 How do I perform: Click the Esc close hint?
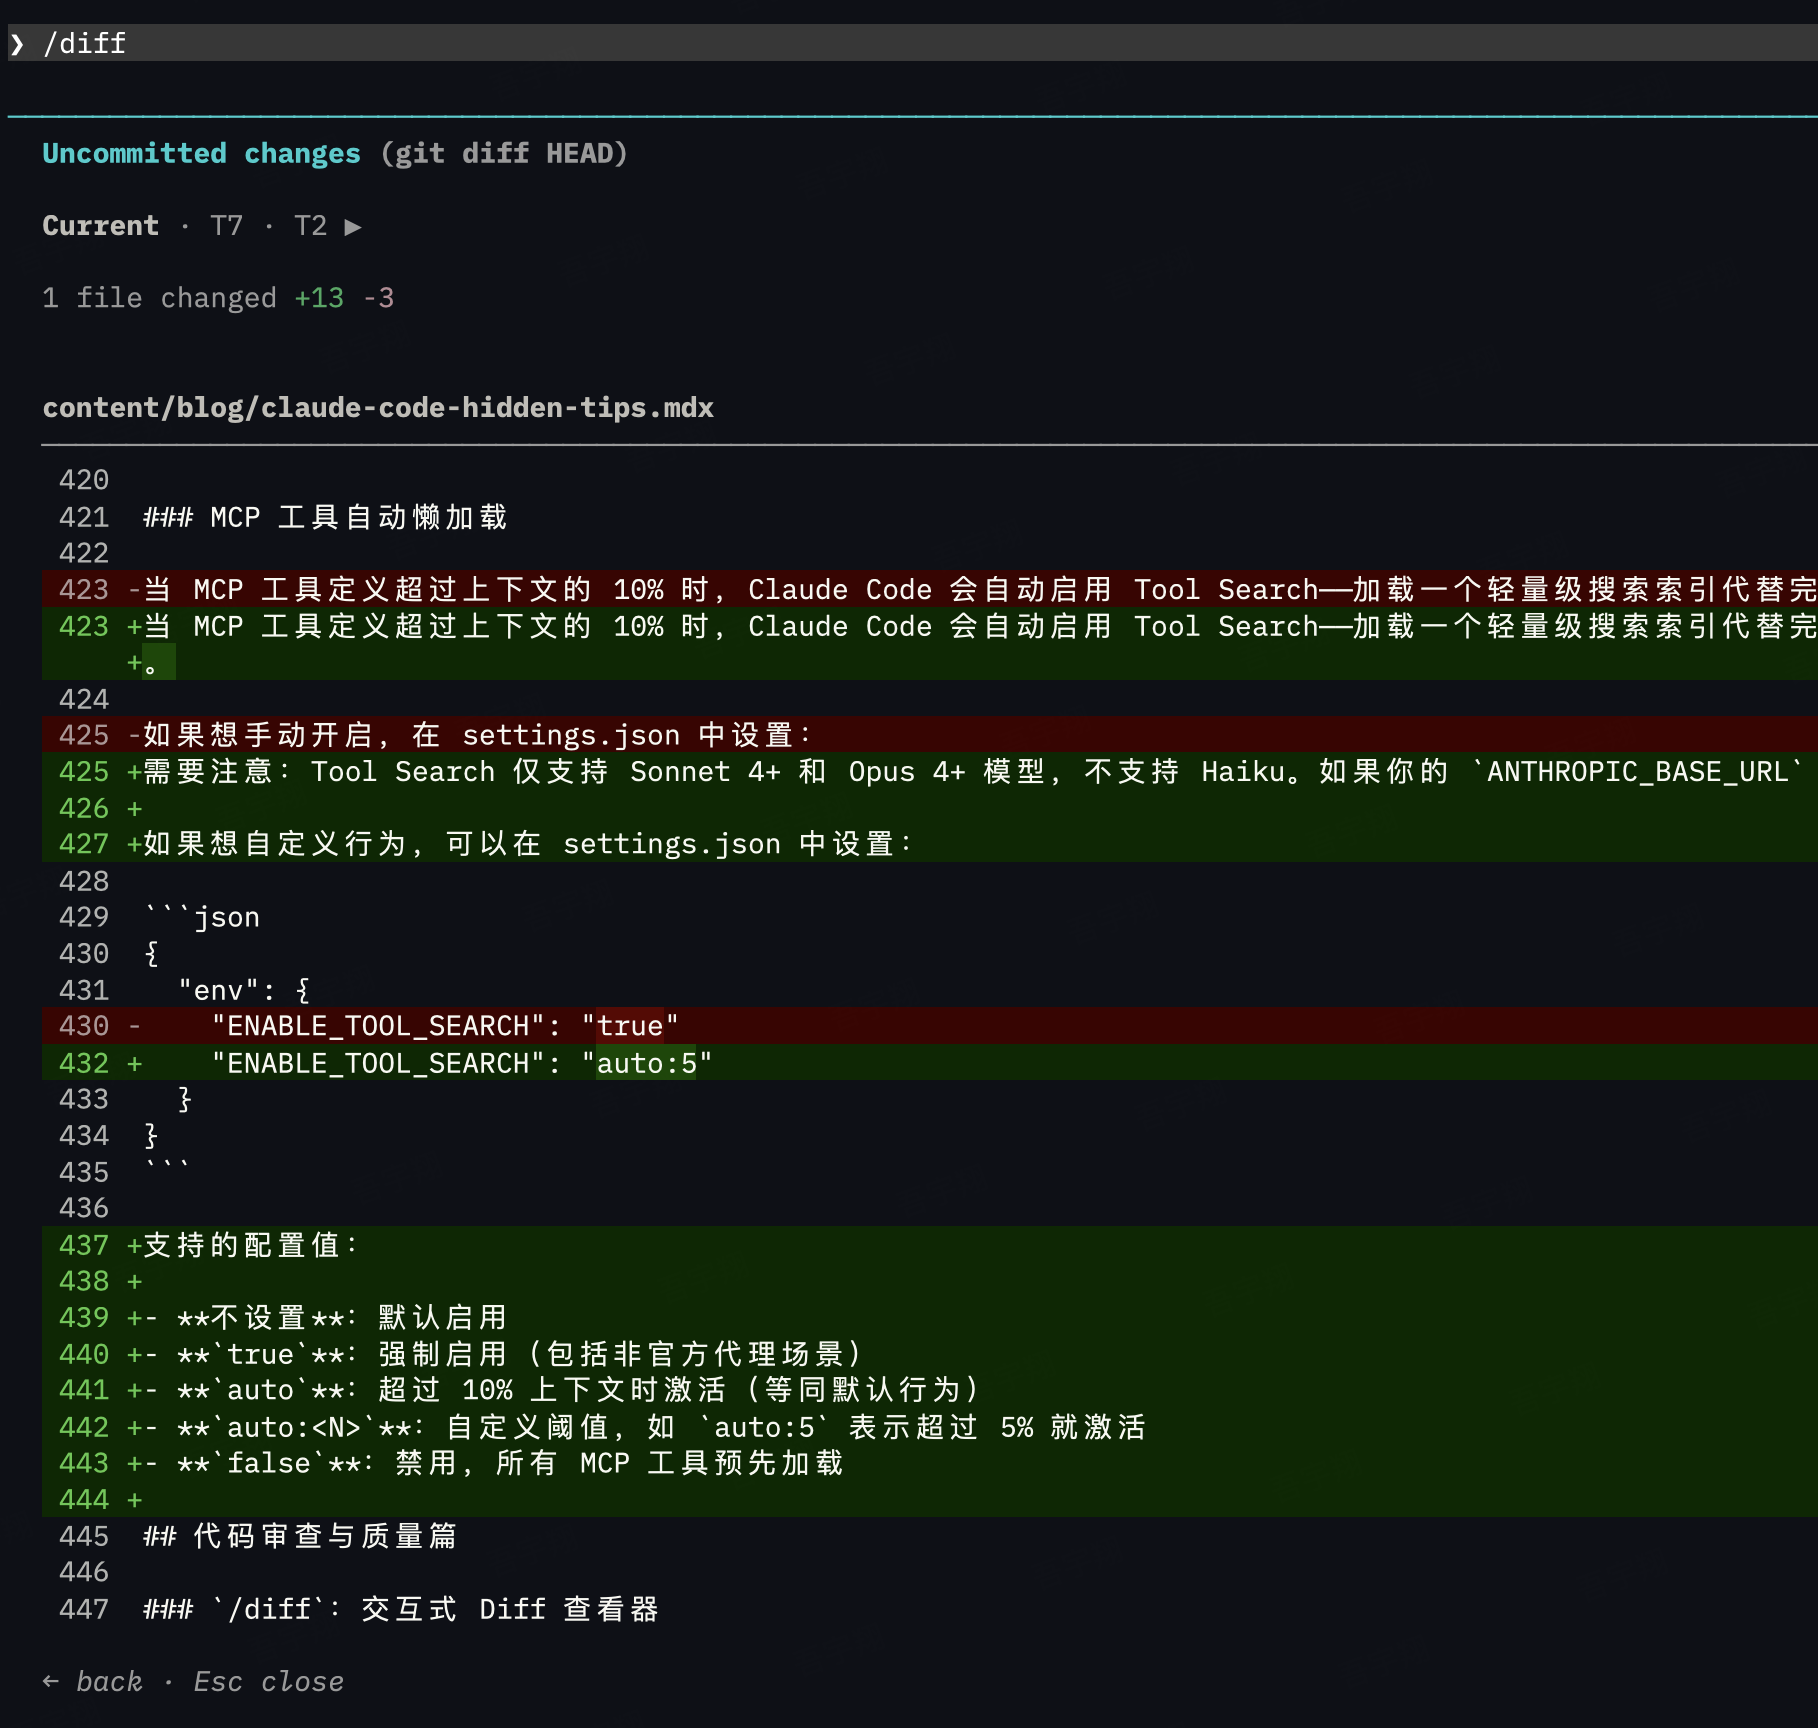(268, 1681)
